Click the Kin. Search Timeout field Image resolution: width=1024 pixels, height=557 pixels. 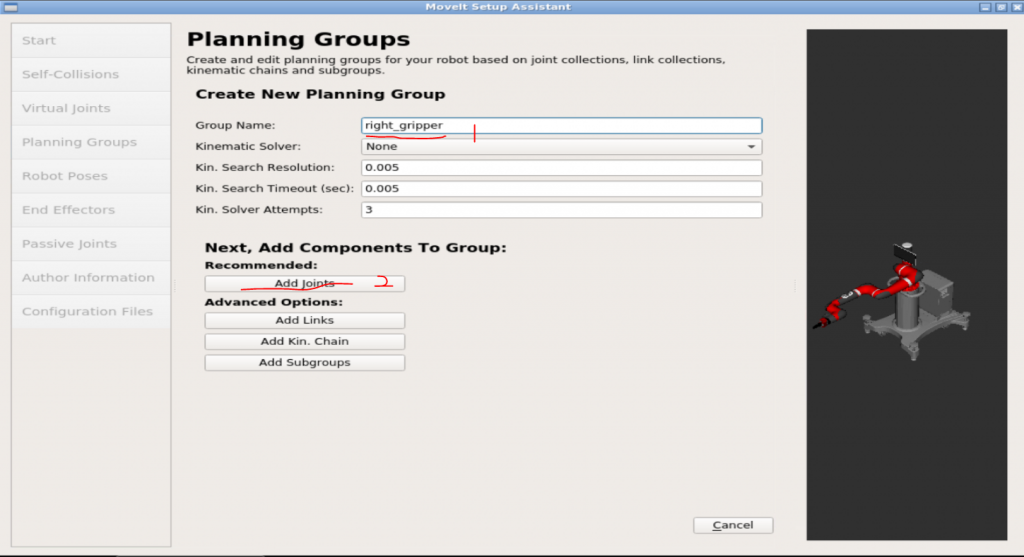561,189
